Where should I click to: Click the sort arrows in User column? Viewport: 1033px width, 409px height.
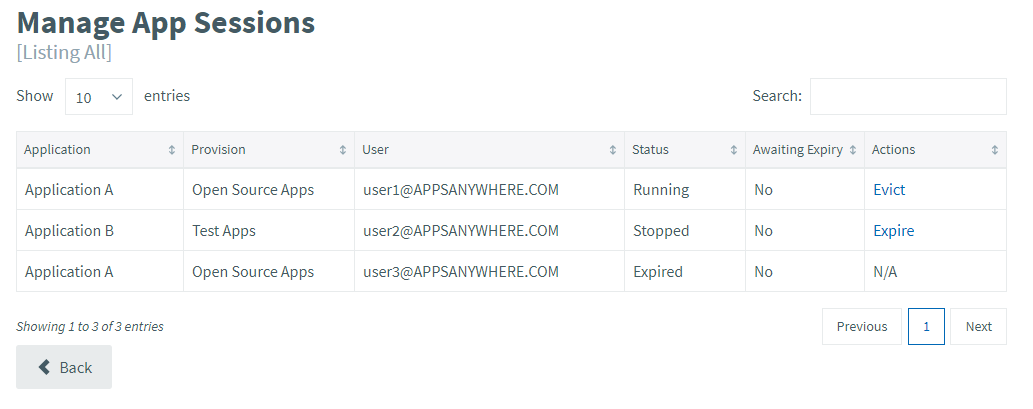(x=613, y=150)
